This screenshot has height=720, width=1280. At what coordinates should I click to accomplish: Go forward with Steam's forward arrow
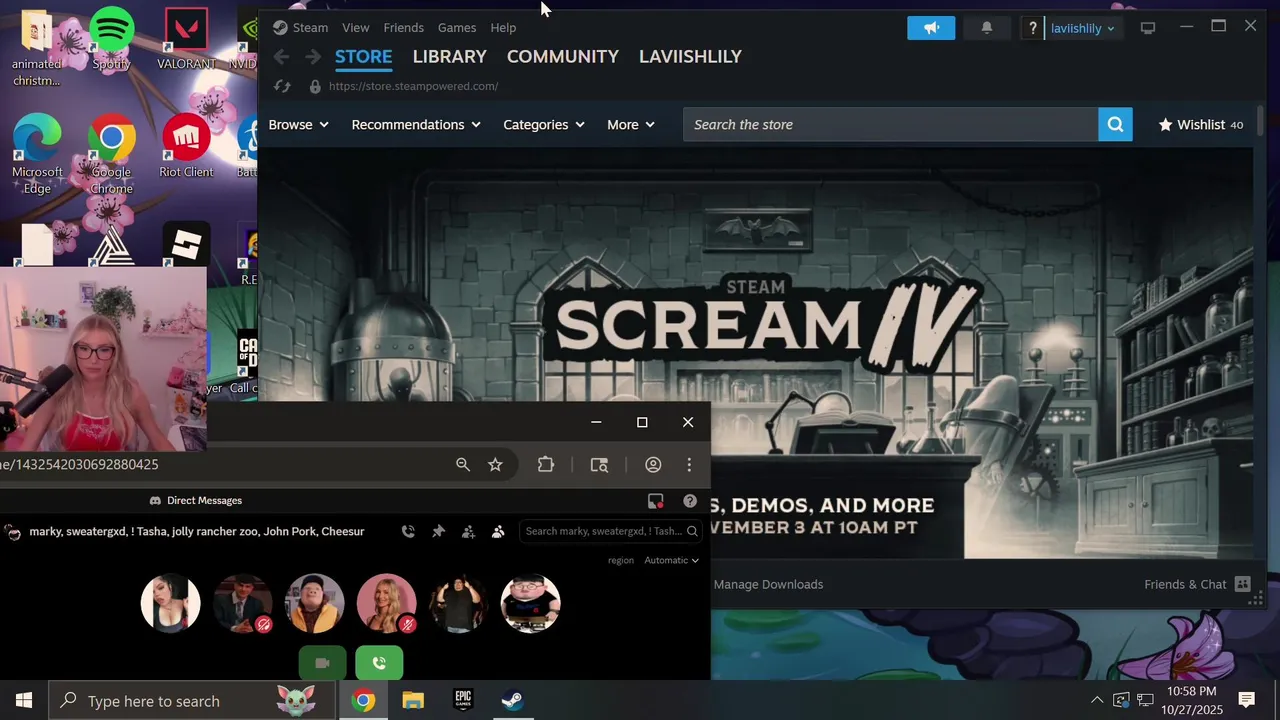coord(313,57)
